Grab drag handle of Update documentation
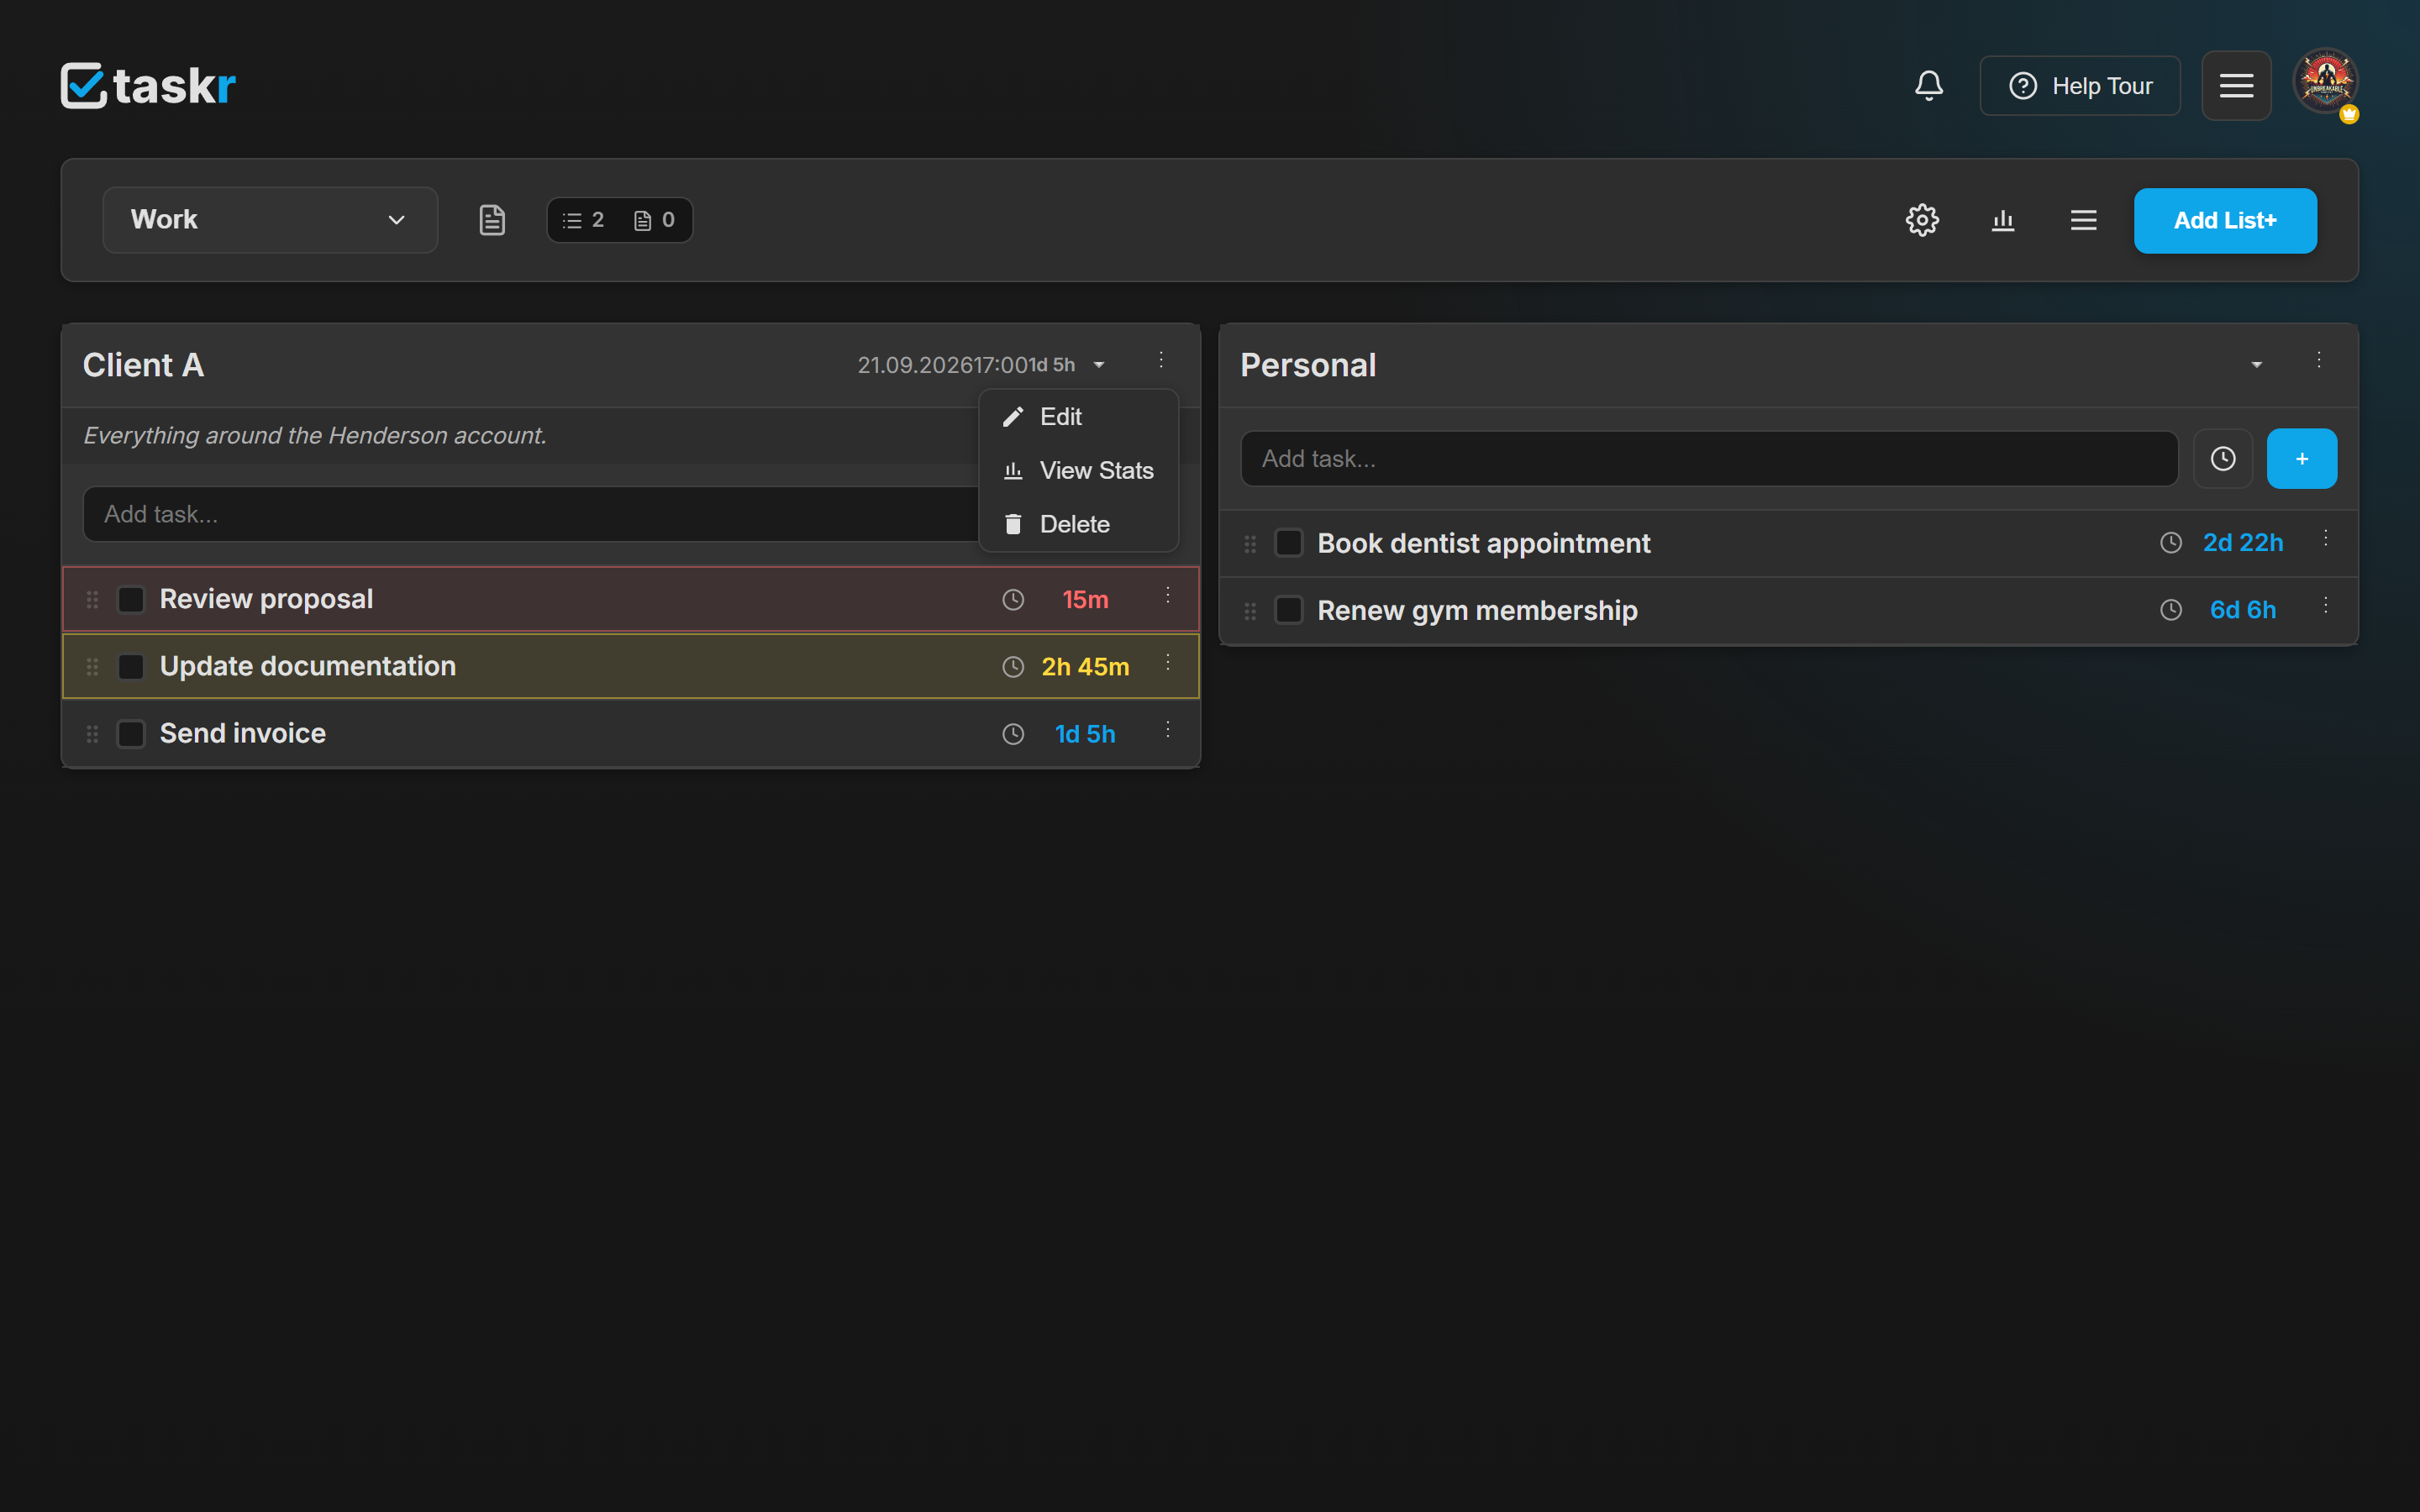 92,667
